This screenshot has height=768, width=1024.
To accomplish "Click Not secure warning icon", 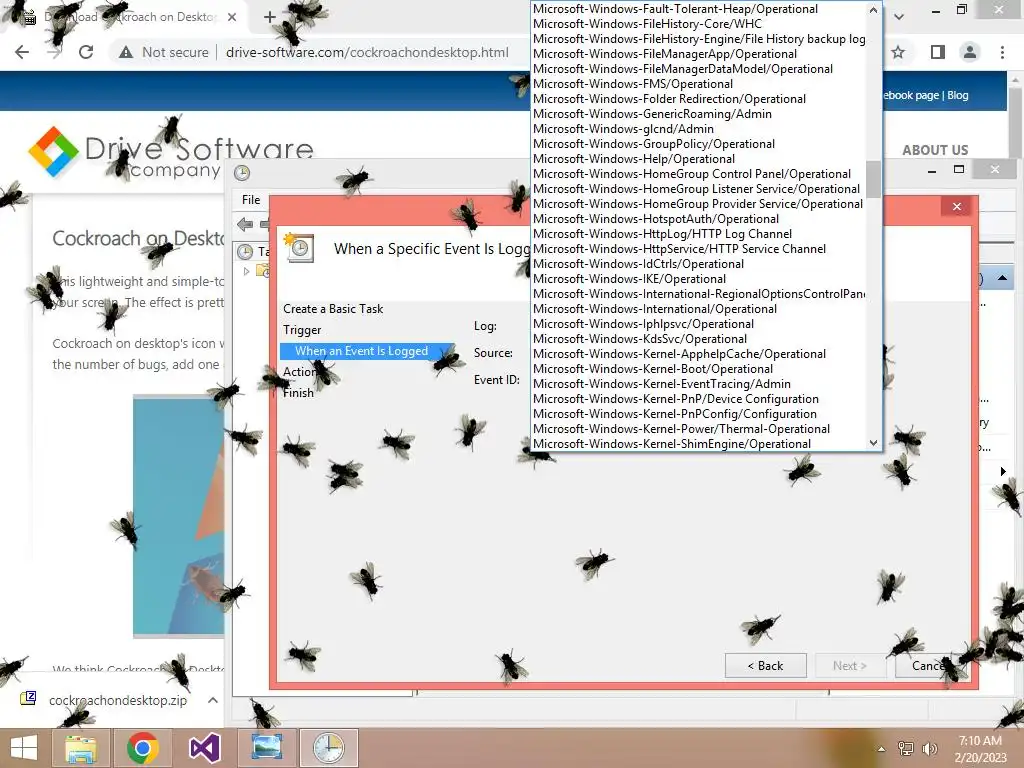I will 126,52.
